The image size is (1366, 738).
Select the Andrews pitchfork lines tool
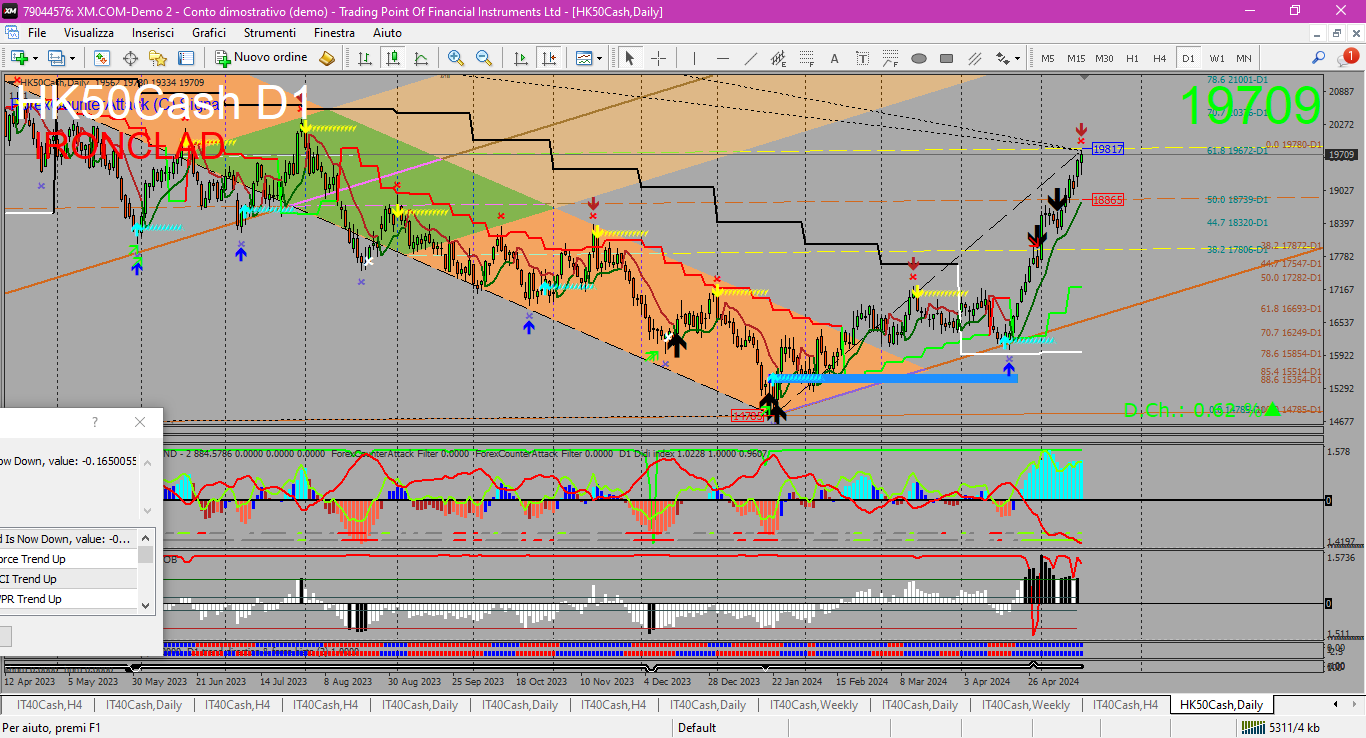pos(974,58)
